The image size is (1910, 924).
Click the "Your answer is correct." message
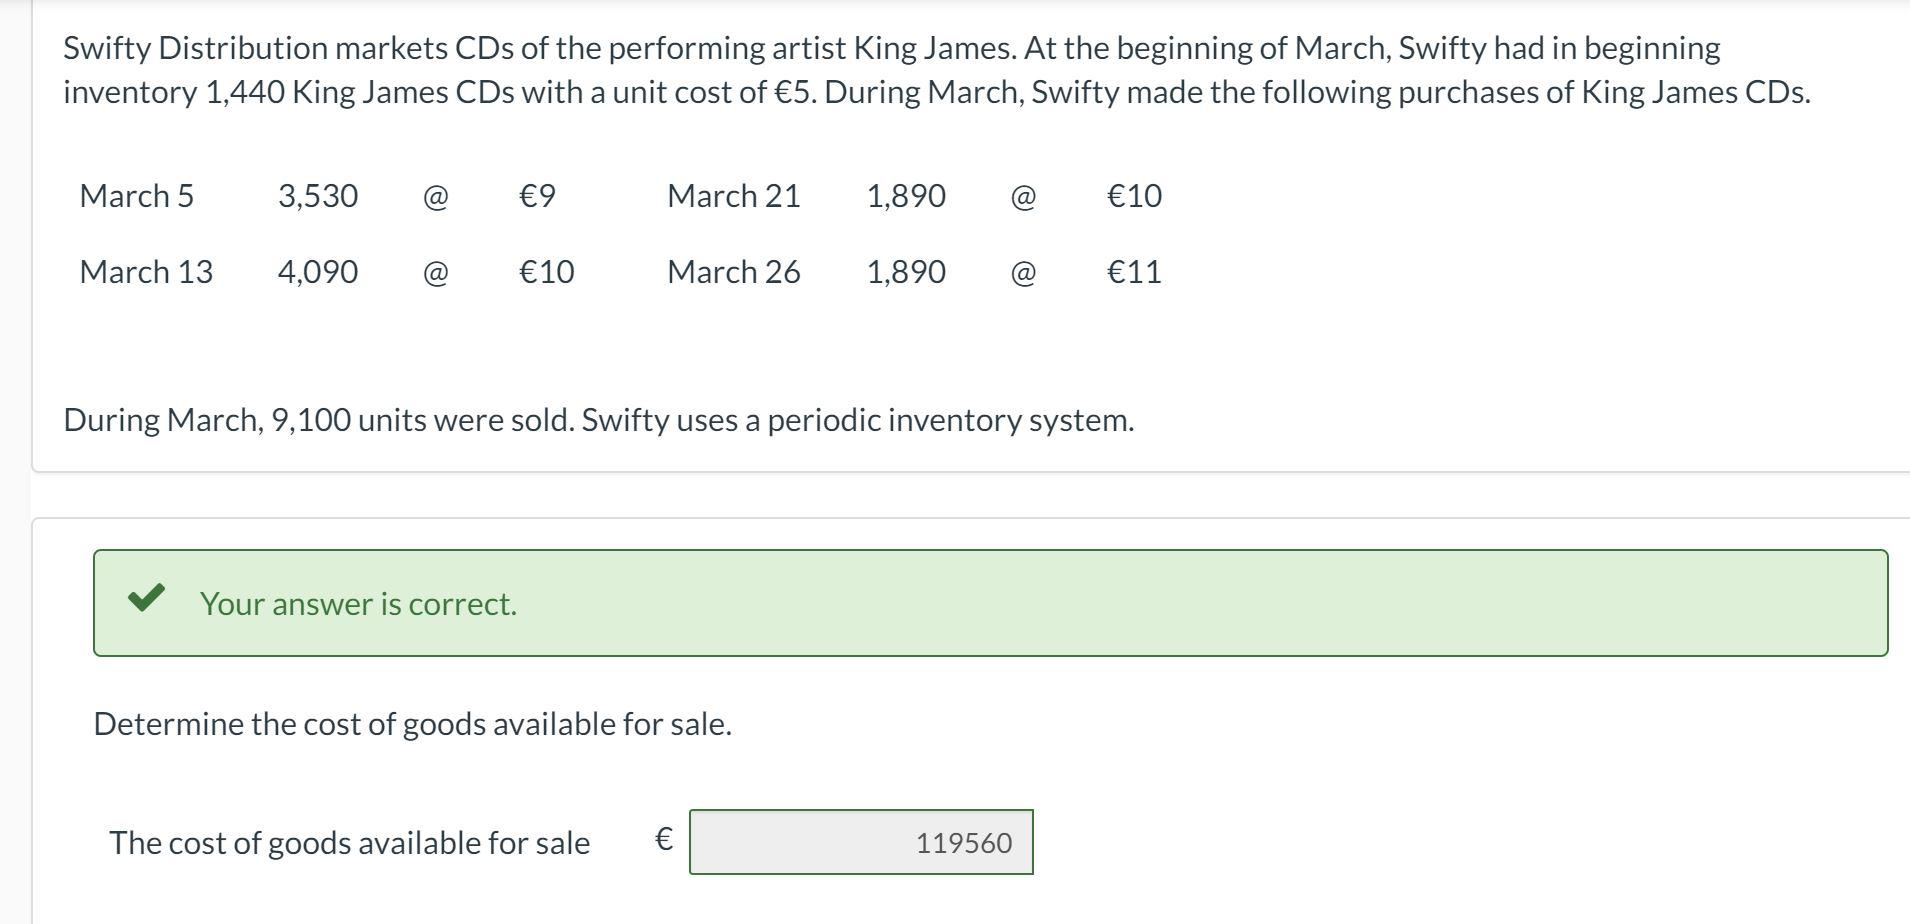[x=358, y=604]
